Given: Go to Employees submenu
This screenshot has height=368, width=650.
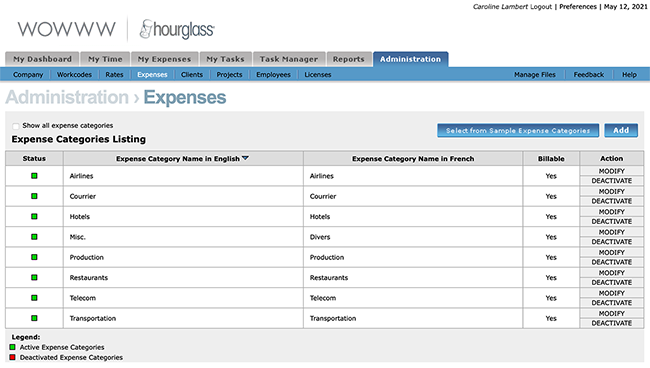Looking at the screenshot, I should [273, 75].
